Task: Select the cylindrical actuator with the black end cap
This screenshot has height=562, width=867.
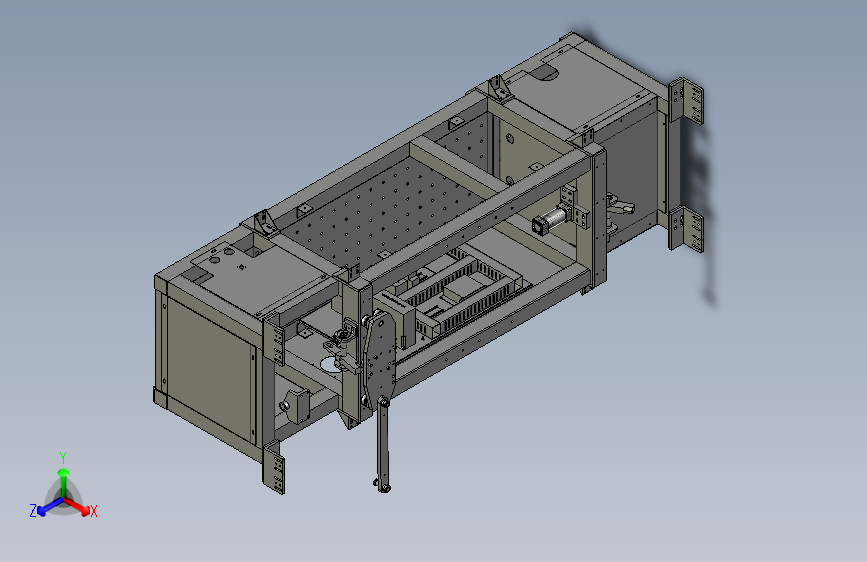Action: click(x=550, y=220)
